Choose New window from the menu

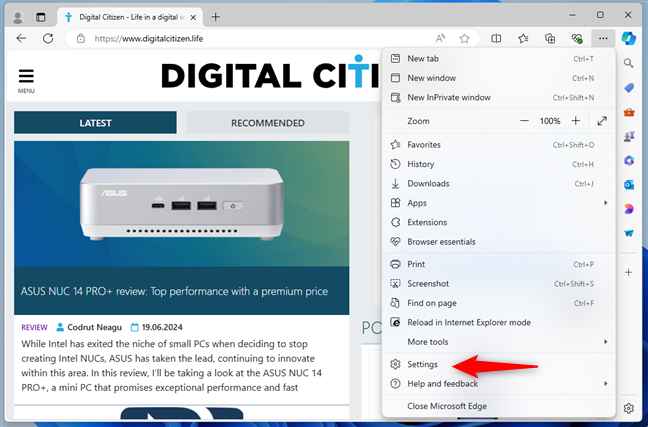click(x=498, y=78)
